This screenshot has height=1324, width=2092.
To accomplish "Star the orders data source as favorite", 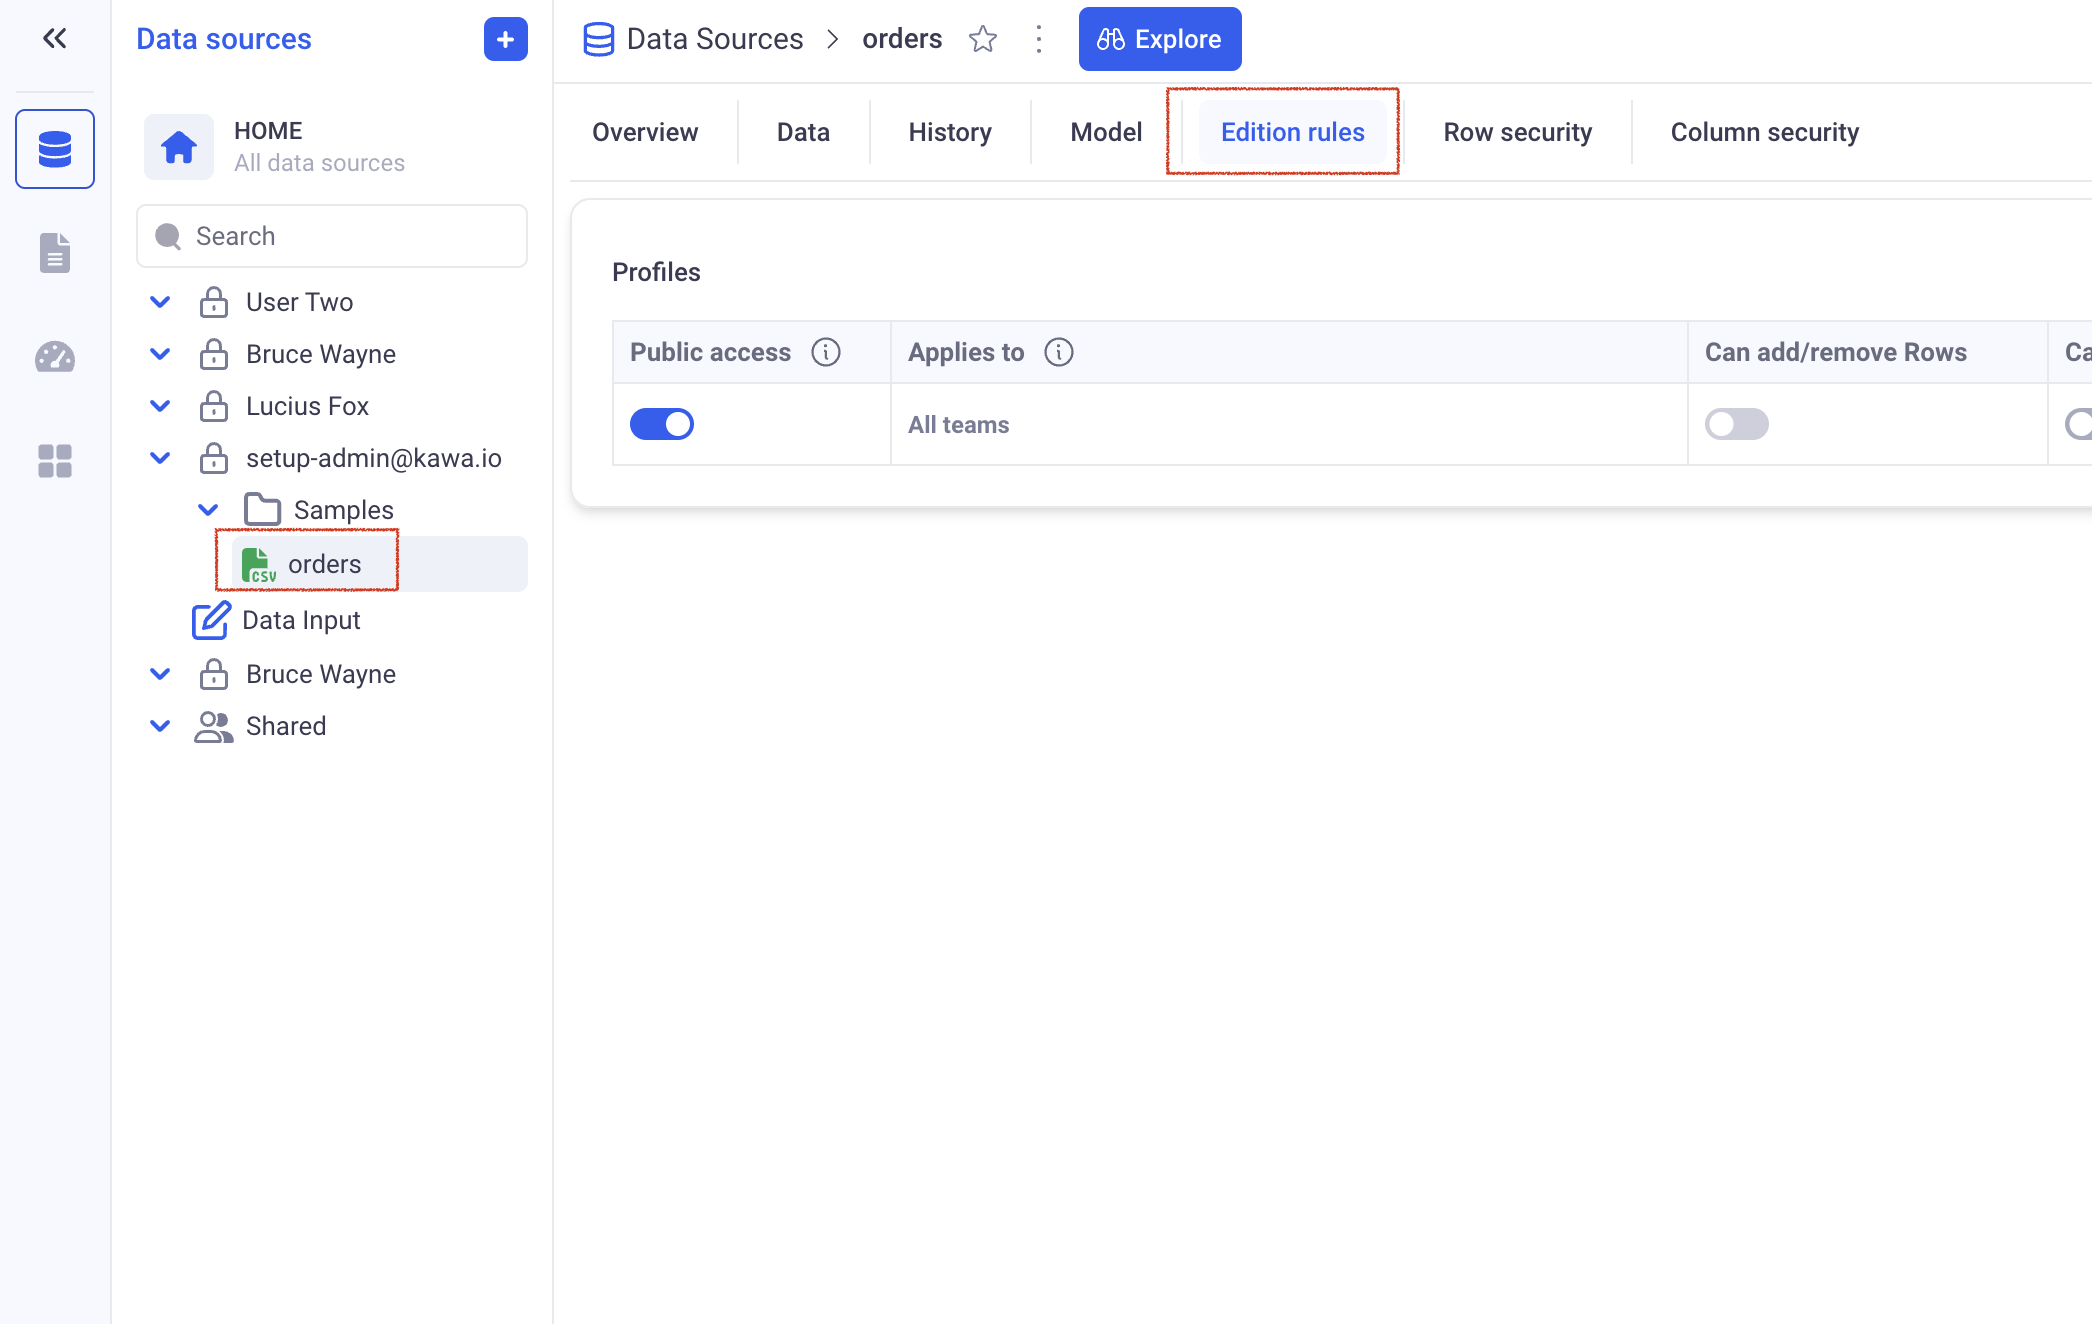I will pos(983,39).
